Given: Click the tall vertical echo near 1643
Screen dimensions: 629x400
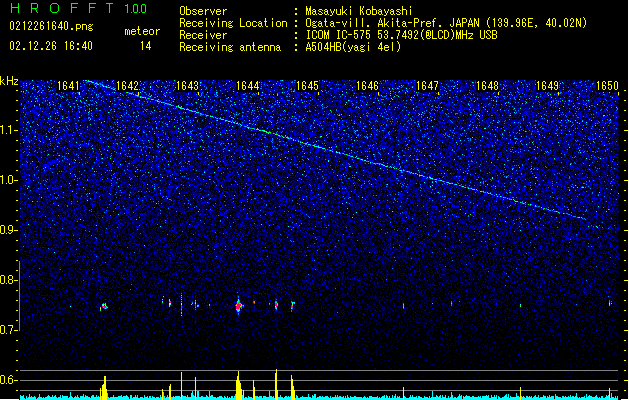Looking at the screenshot, I should 181,305.
